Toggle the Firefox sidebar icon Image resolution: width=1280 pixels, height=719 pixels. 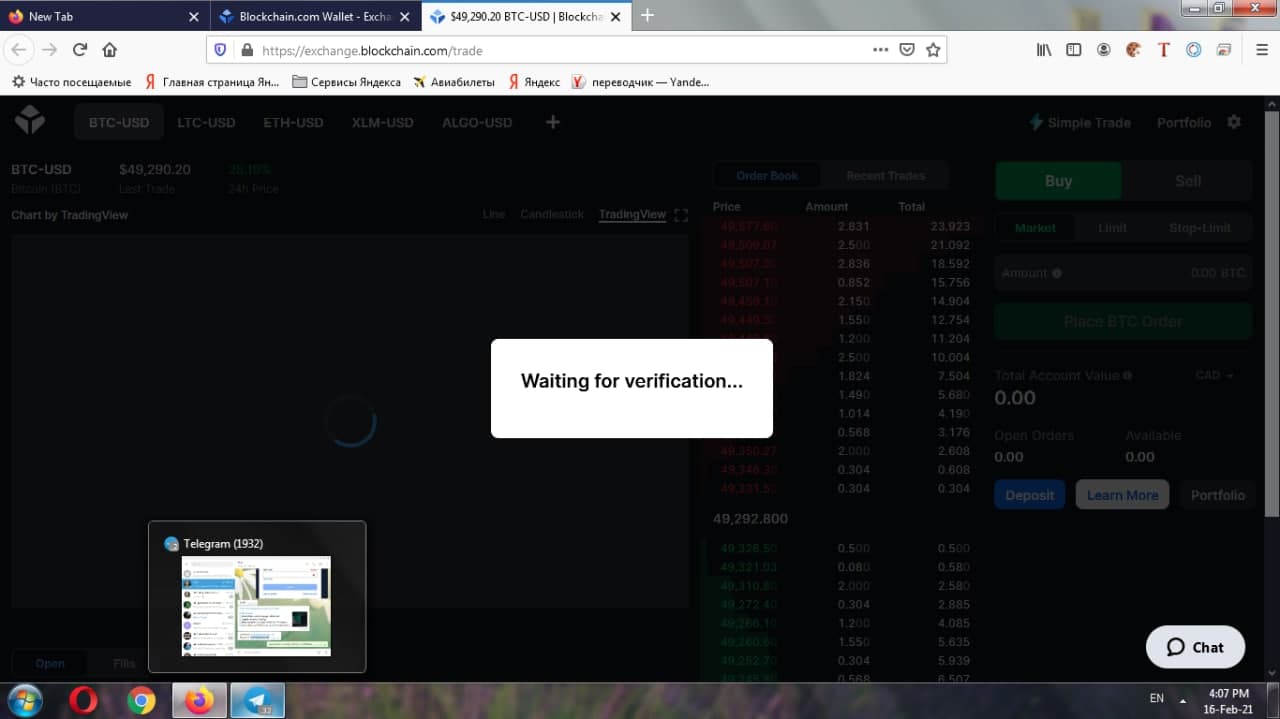click(1073, 49)
